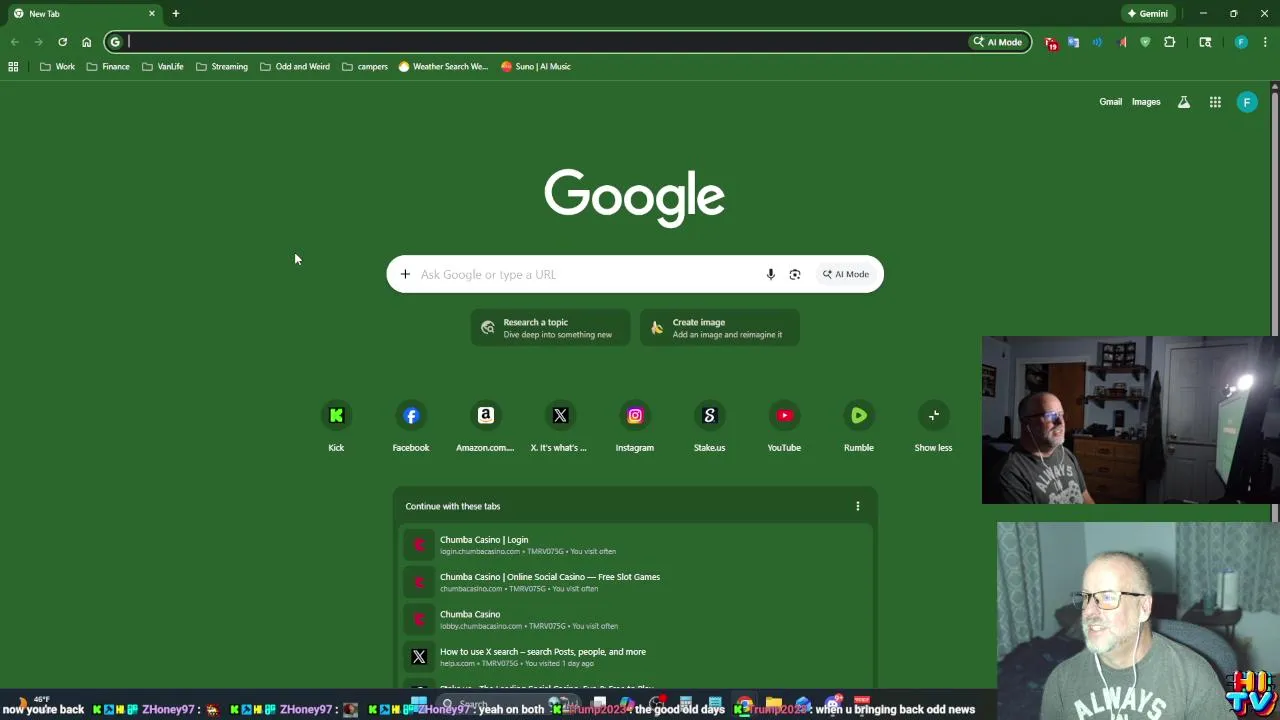Open a new tab with plus button
Screen dimensions: 1280x720
(x=175, y=13)
